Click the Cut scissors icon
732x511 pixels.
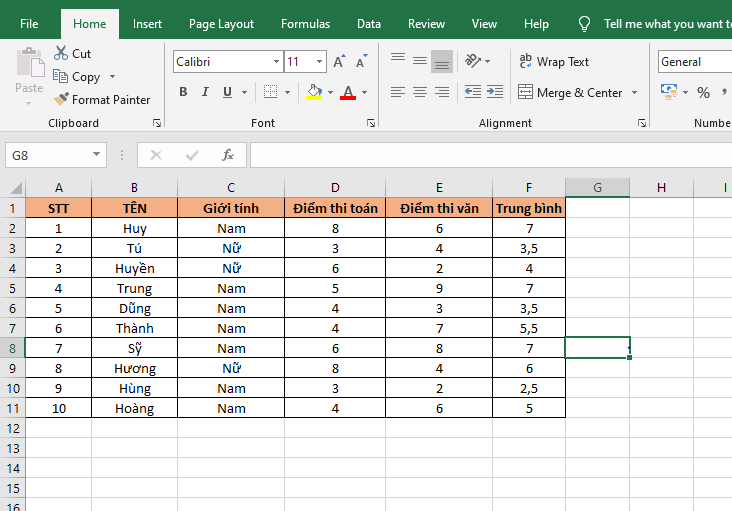pyautogui.click(x=61, y=54)
